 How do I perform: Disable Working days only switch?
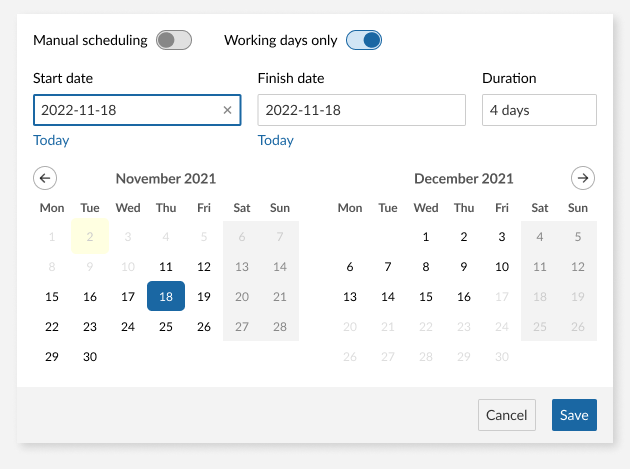[x=364, y=41]
